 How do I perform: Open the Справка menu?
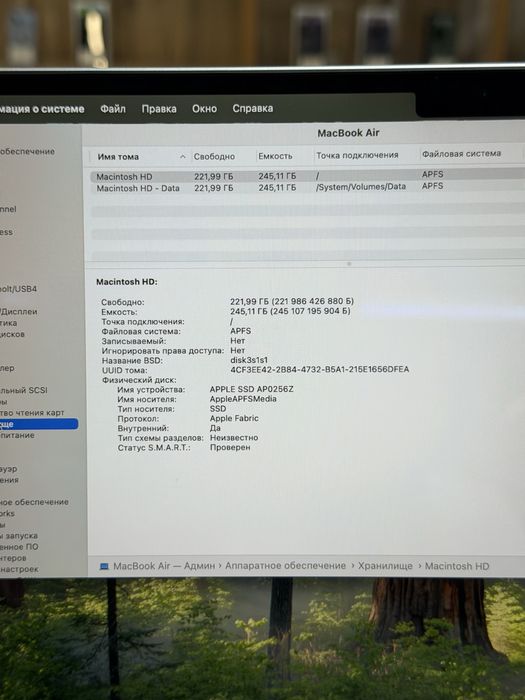click(253, 108)
